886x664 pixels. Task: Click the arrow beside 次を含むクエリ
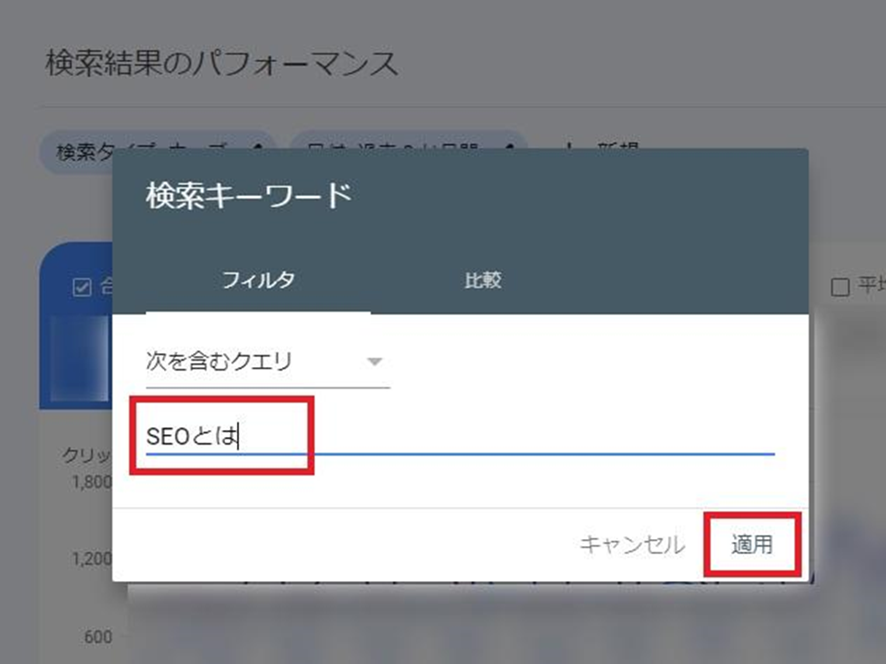pos(375,362)
